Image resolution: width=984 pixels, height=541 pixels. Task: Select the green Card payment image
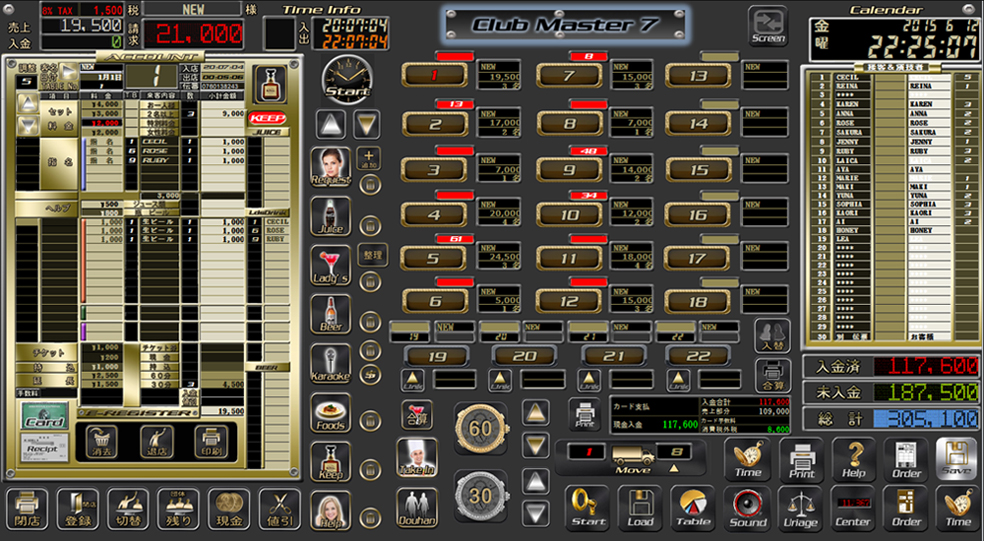pos(45,417)
